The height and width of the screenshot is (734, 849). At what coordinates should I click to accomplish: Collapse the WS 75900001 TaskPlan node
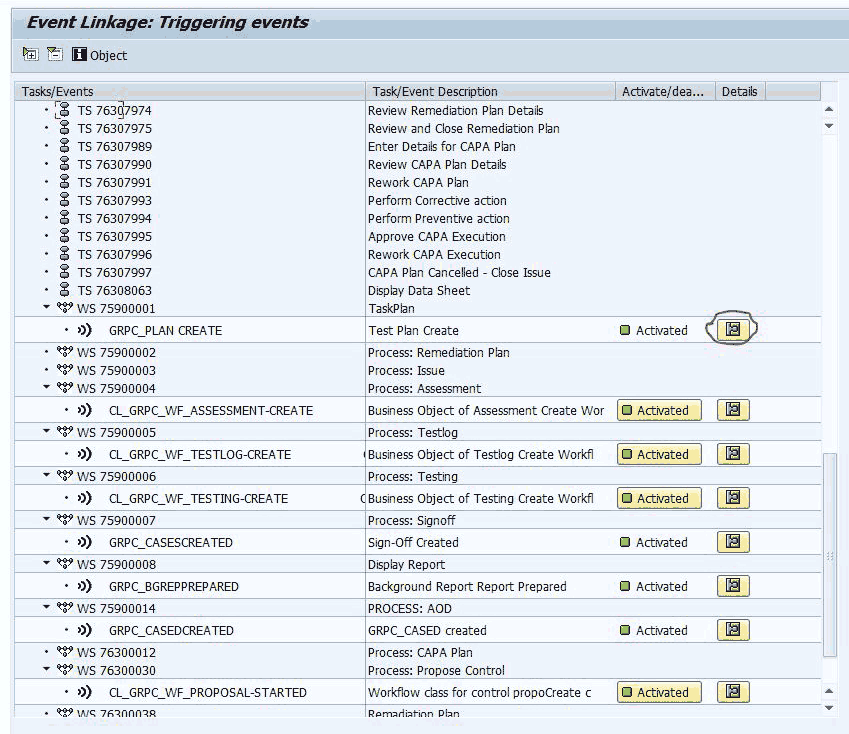click(x=46, y=309)
